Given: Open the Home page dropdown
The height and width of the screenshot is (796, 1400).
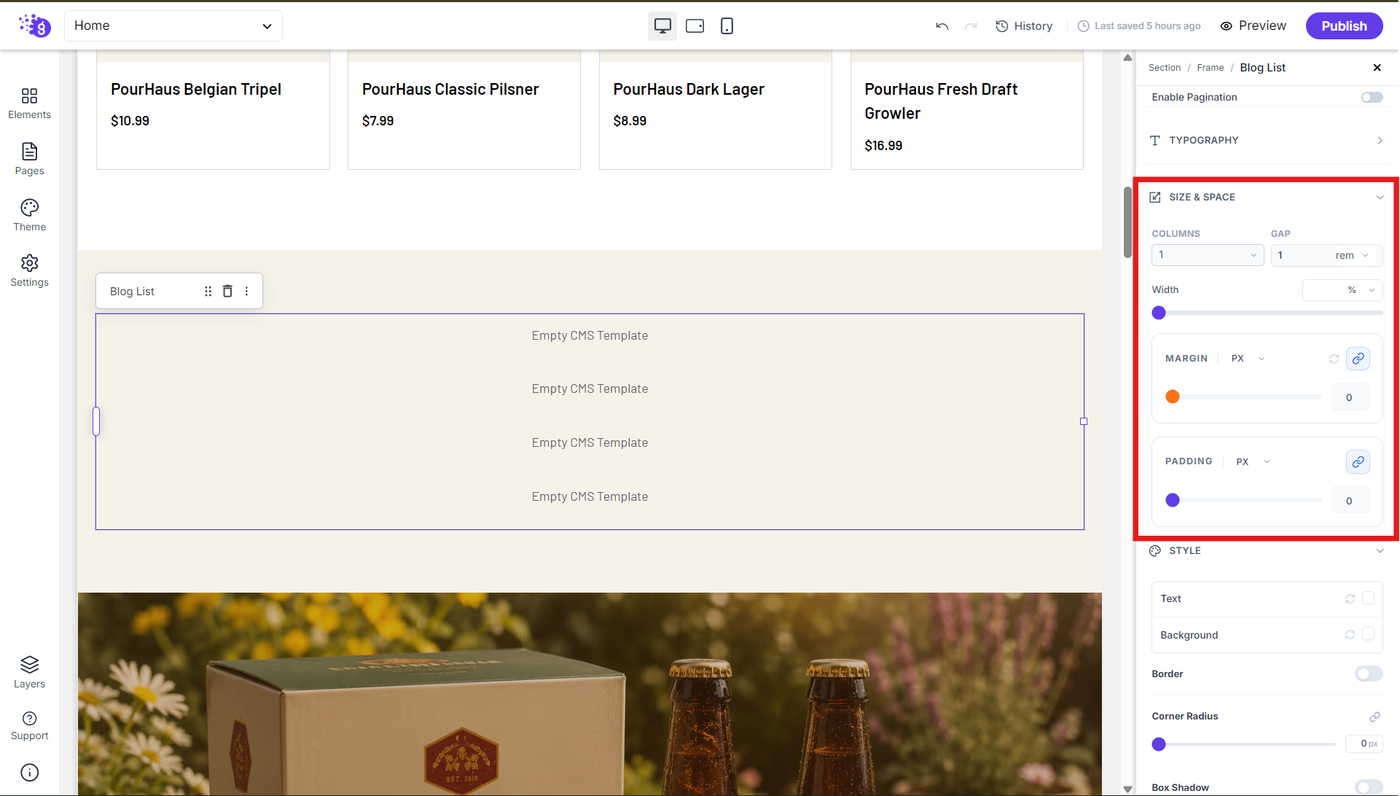Looking at the screenshot, I should (x=173, y=26).
